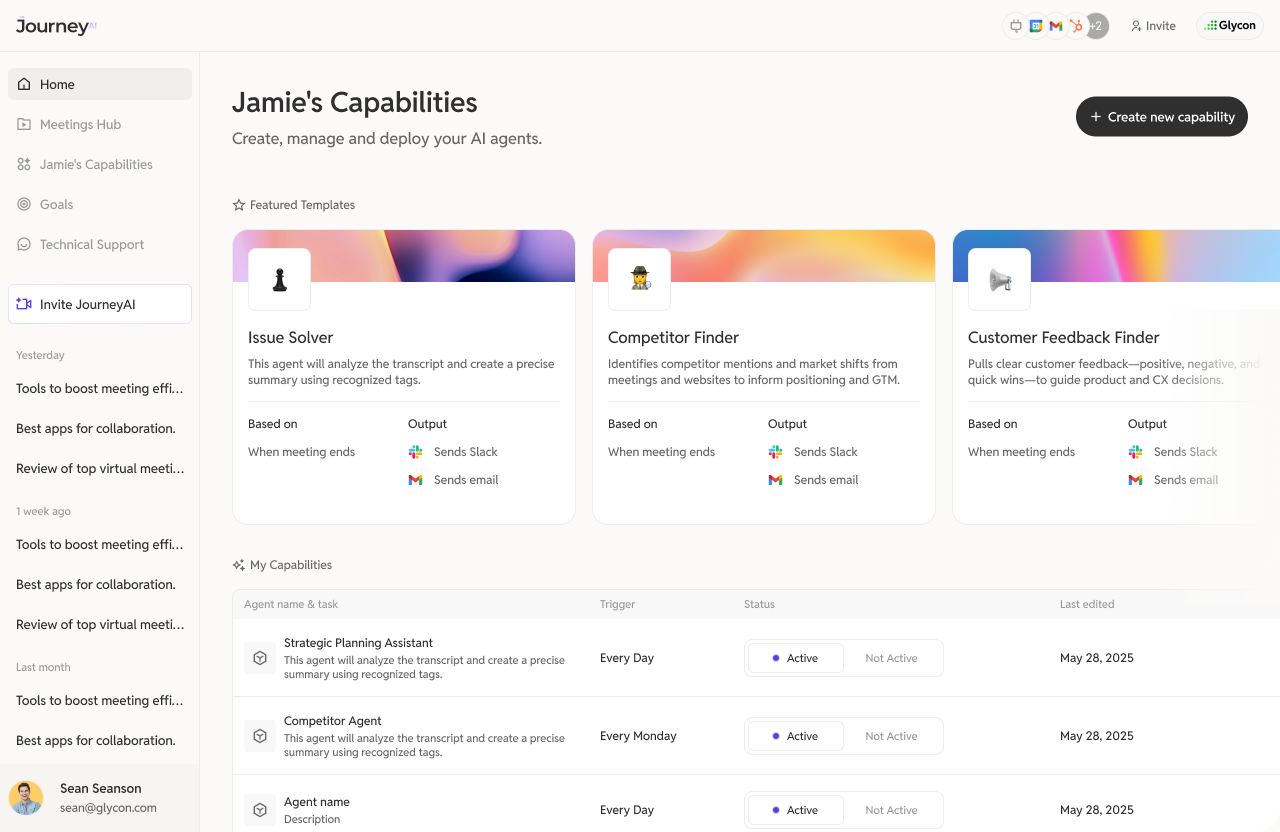The width and height of the screenshot is (1280, 832).
Task: Click the detective icon on Competitor Finder
Action: point(639,280)
